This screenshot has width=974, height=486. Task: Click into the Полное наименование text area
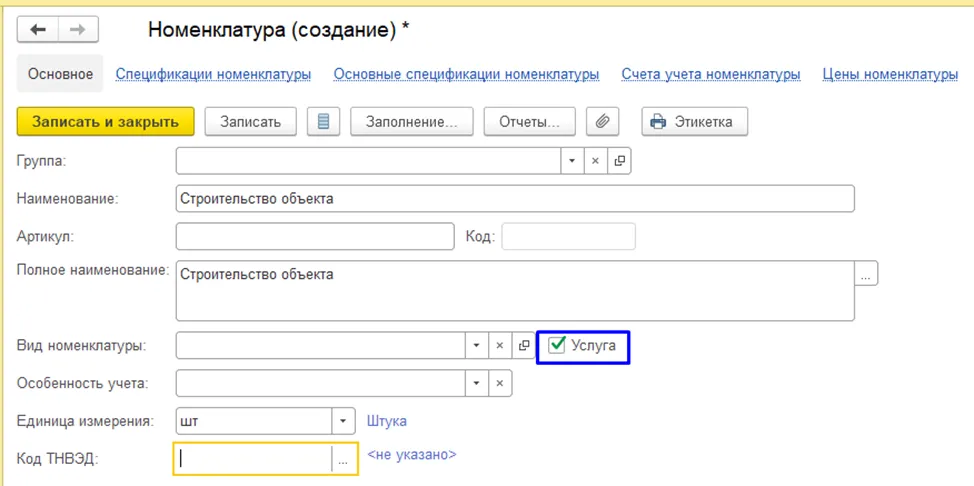(x=515, y=291)
